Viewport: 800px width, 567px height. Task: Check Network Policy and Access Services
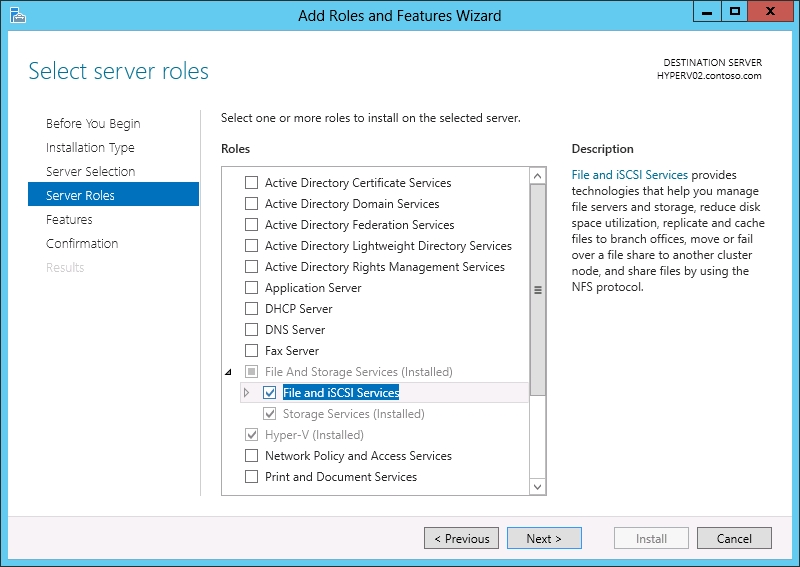pos(252,455)
